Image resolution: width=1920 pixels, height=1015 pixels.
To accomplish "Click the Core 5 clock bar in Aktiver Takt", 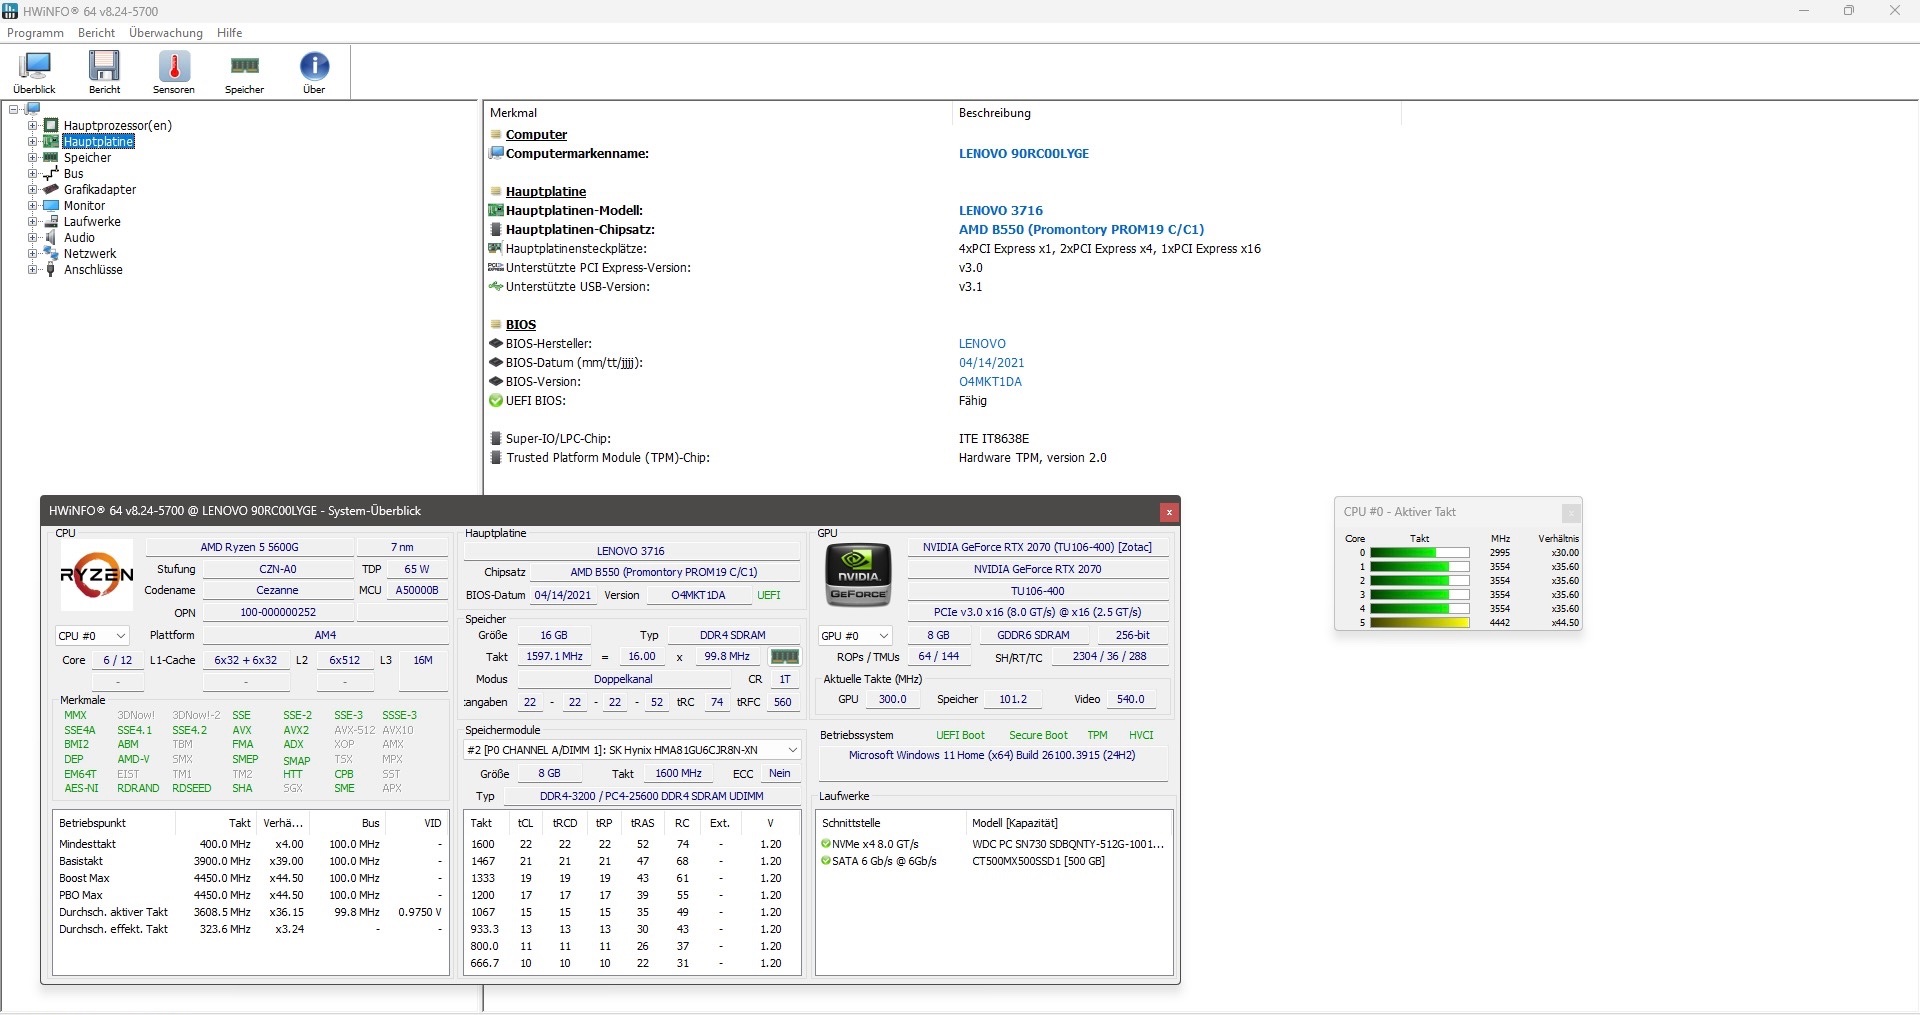I will [x=1419, y=623].
